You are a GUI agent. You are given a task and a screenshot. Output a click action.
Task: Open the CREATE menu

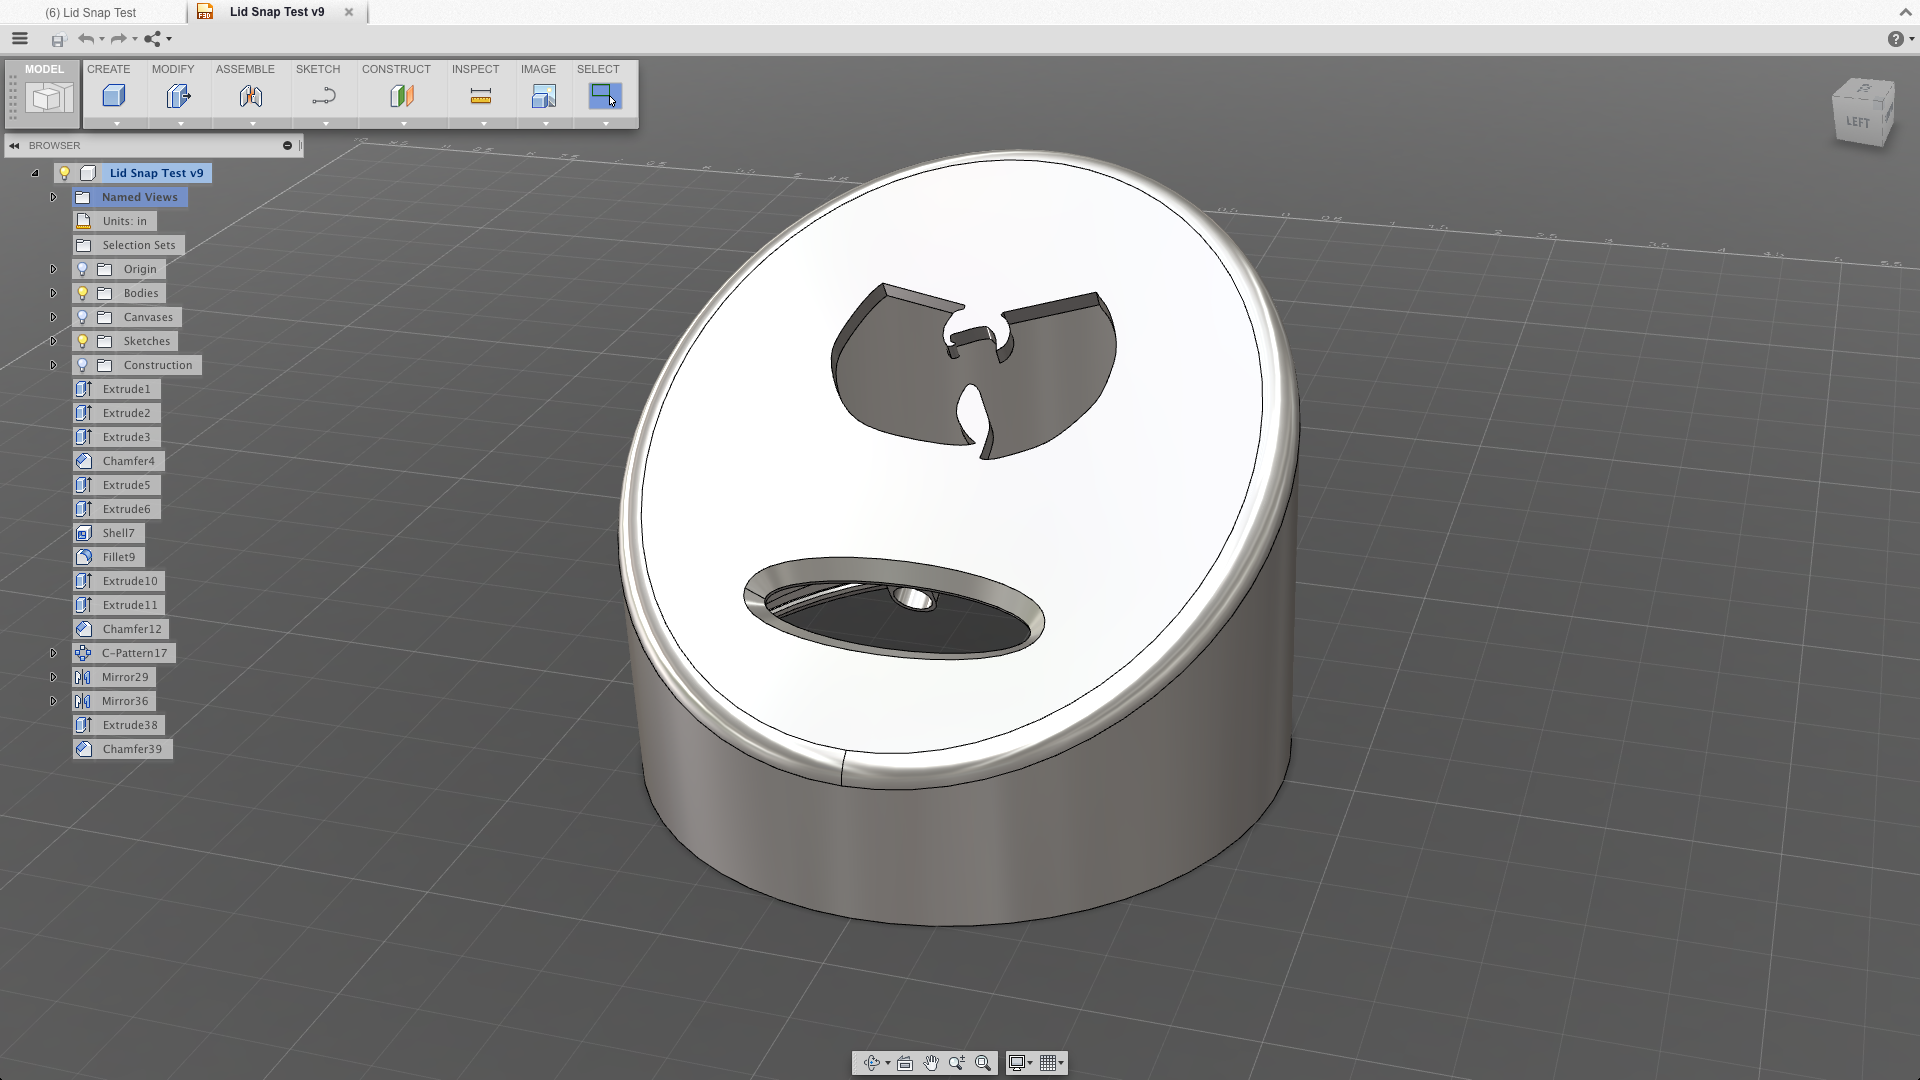pos(108,69)
